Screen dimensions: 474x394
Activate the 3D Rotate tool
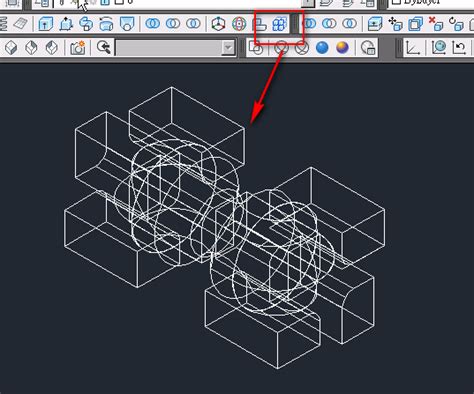[239, 24]
